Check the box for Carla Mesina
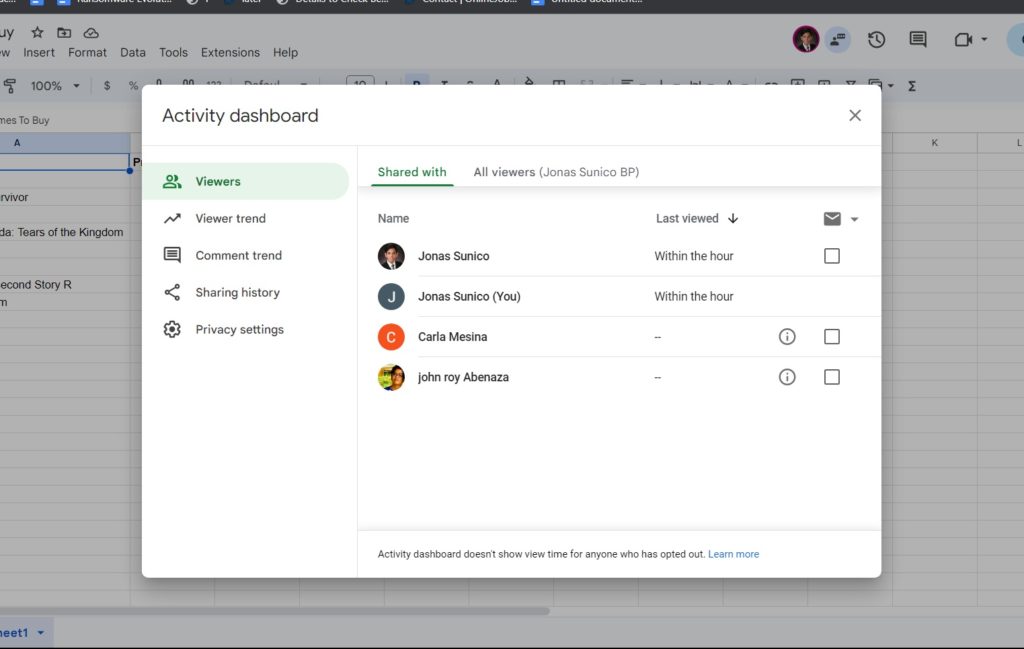 [832, 337]
